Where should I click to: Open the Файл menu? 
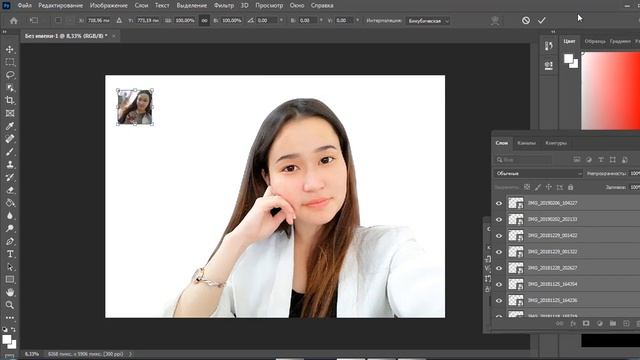pyautogui.click(x=25, y=5)
